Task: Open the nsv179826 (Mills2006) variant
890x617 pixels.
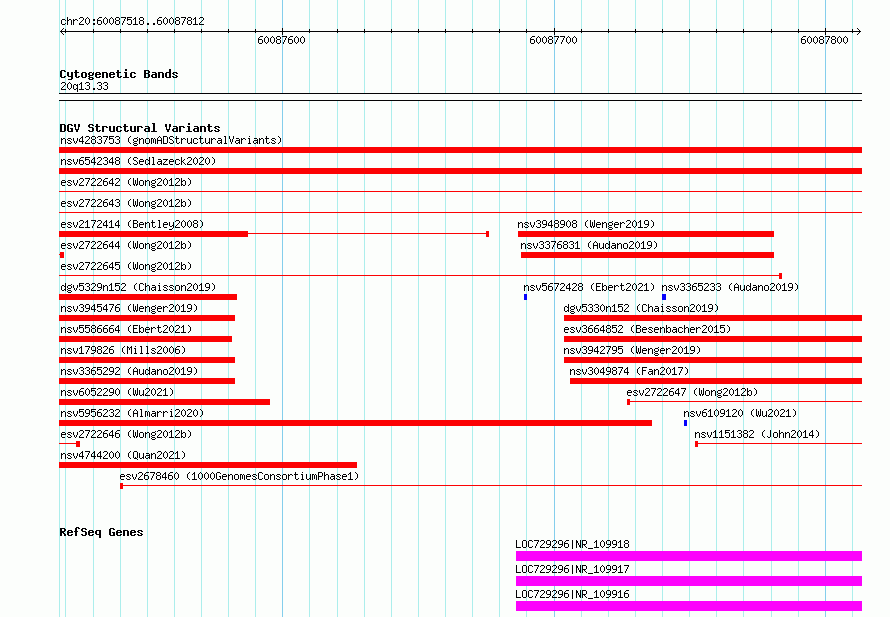Action: pyautogui.click(x=123, y=350)
